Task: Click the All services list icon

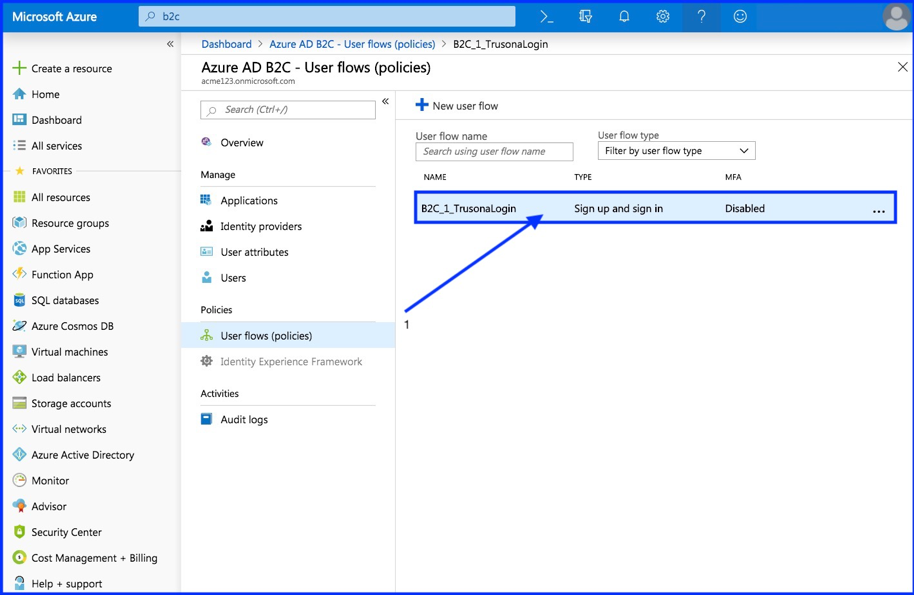Action: [x=19, y=145]
